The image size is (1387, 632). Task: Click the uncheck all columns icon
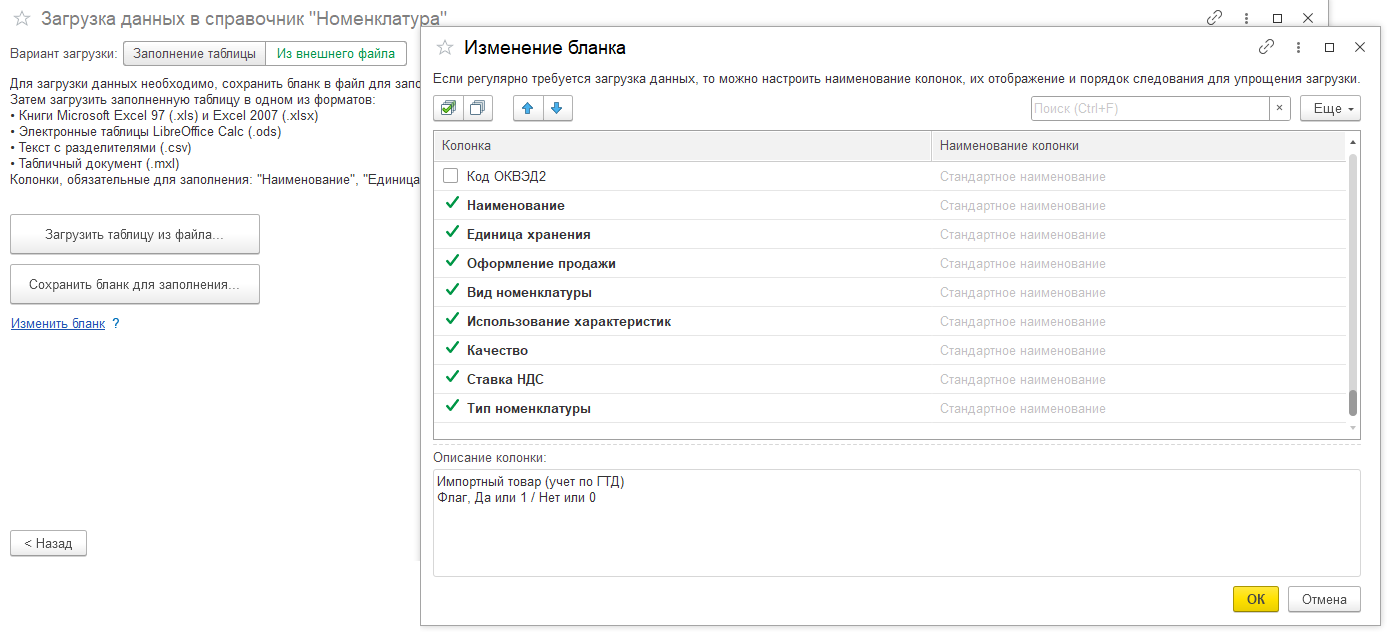pos(478,108)
